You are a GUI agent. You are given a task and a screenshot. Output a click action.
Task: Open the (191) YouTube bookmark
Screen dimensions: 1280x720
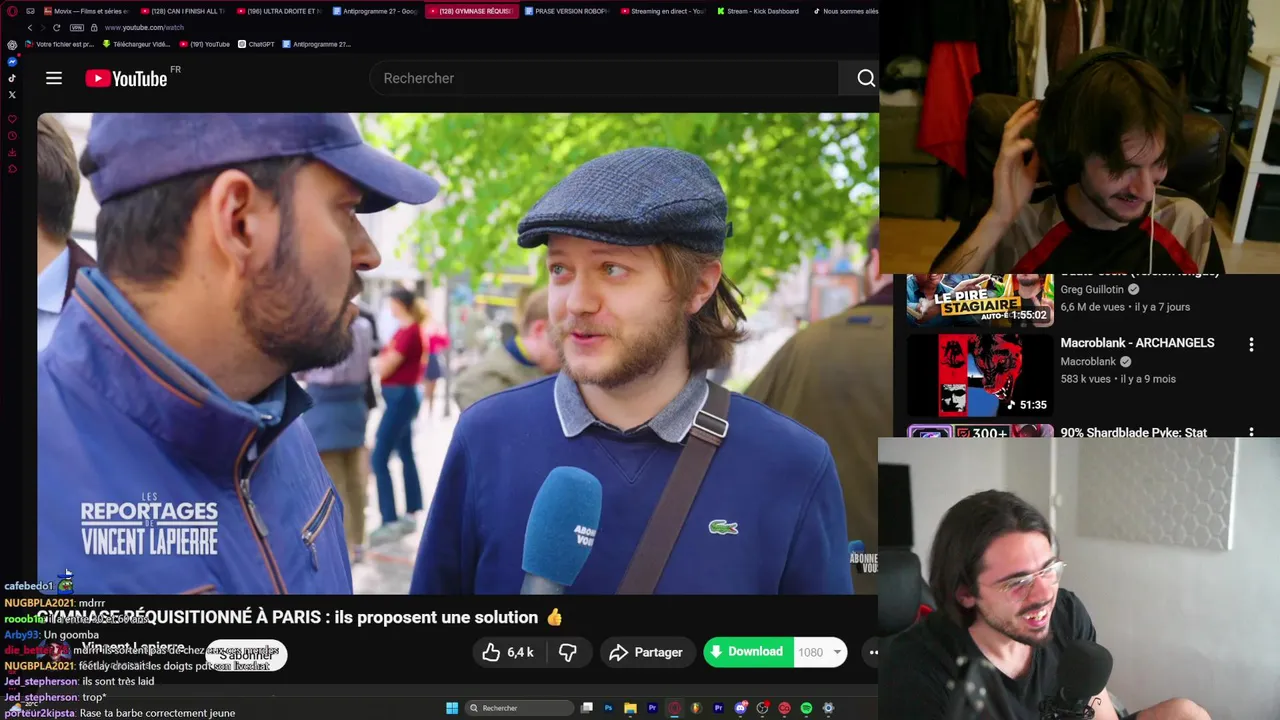click(x=204, y=44)
